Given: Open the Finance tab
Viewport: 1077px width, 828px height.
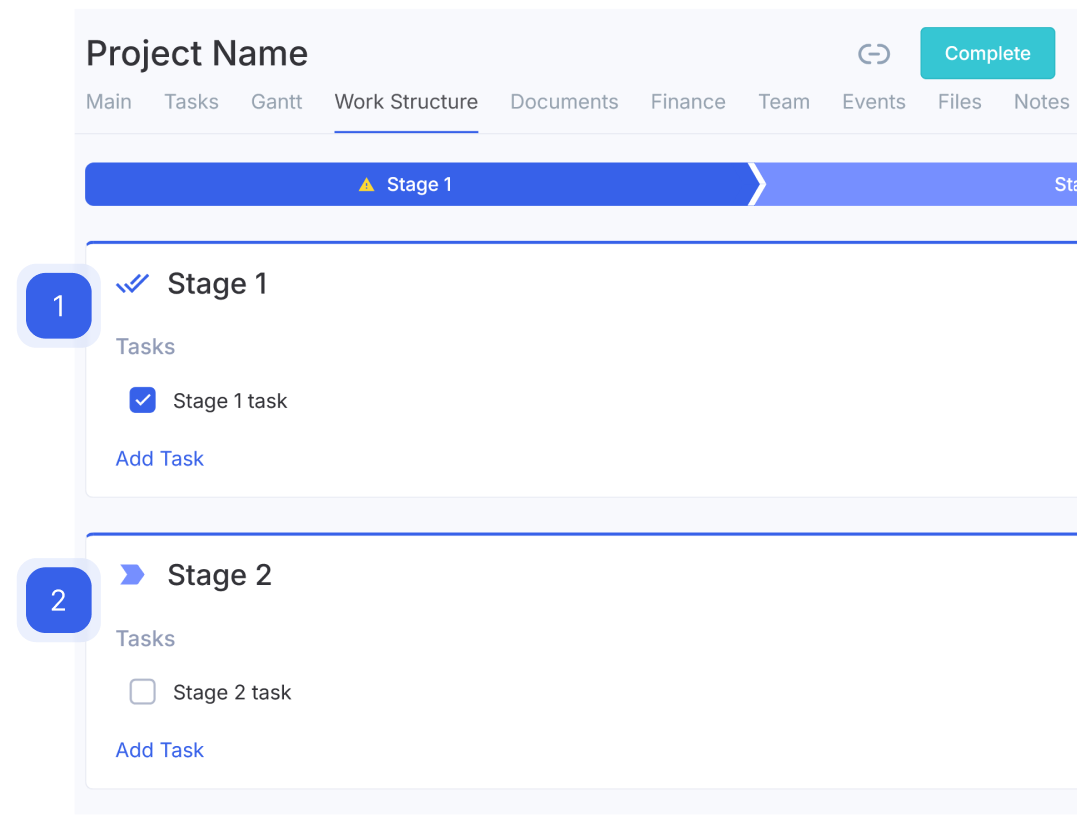Looking at the screenshot, I should [688, 102].
